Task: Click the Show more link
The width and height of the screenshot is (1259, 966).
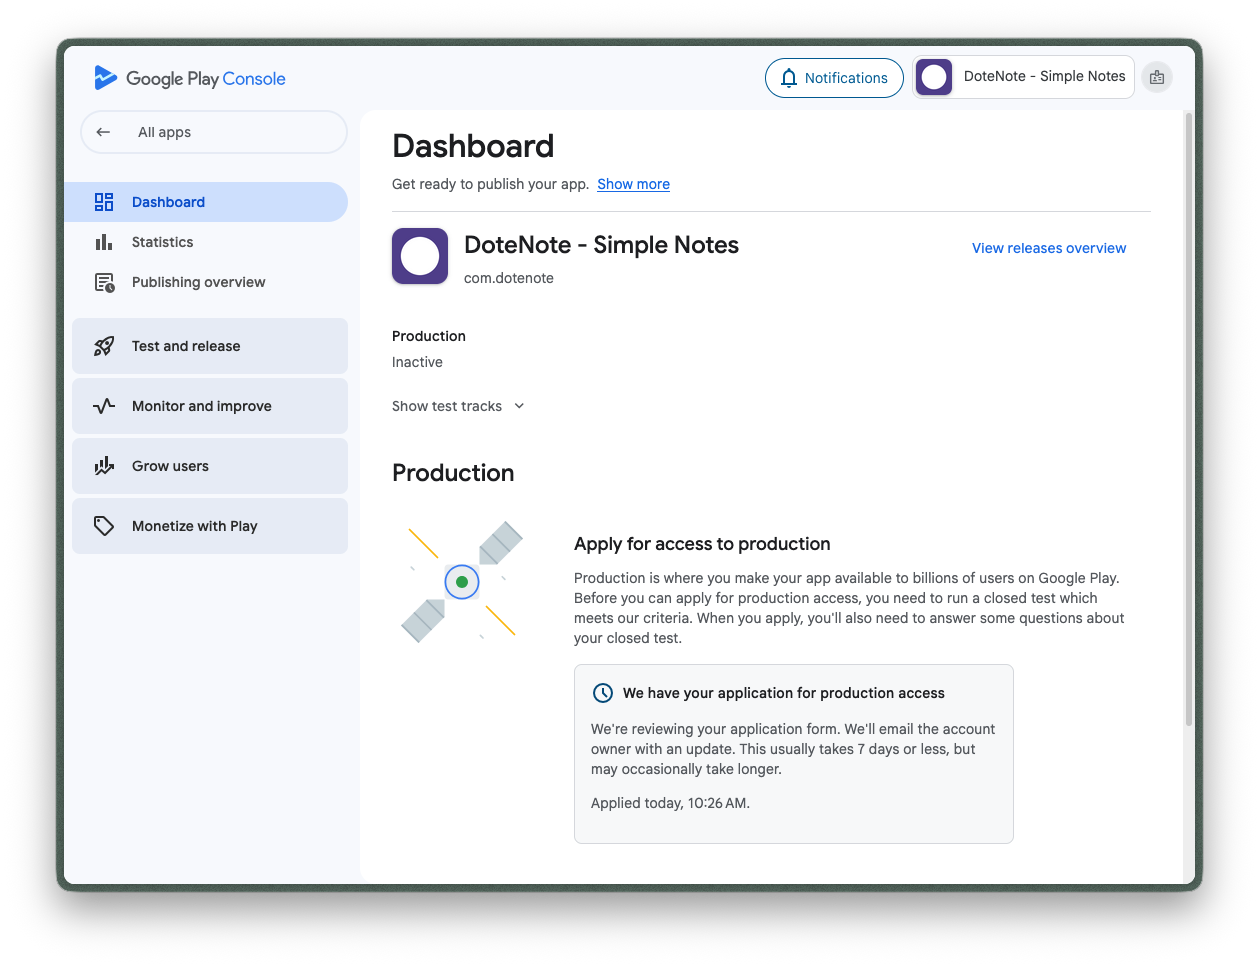Action: tap(633, 184)
